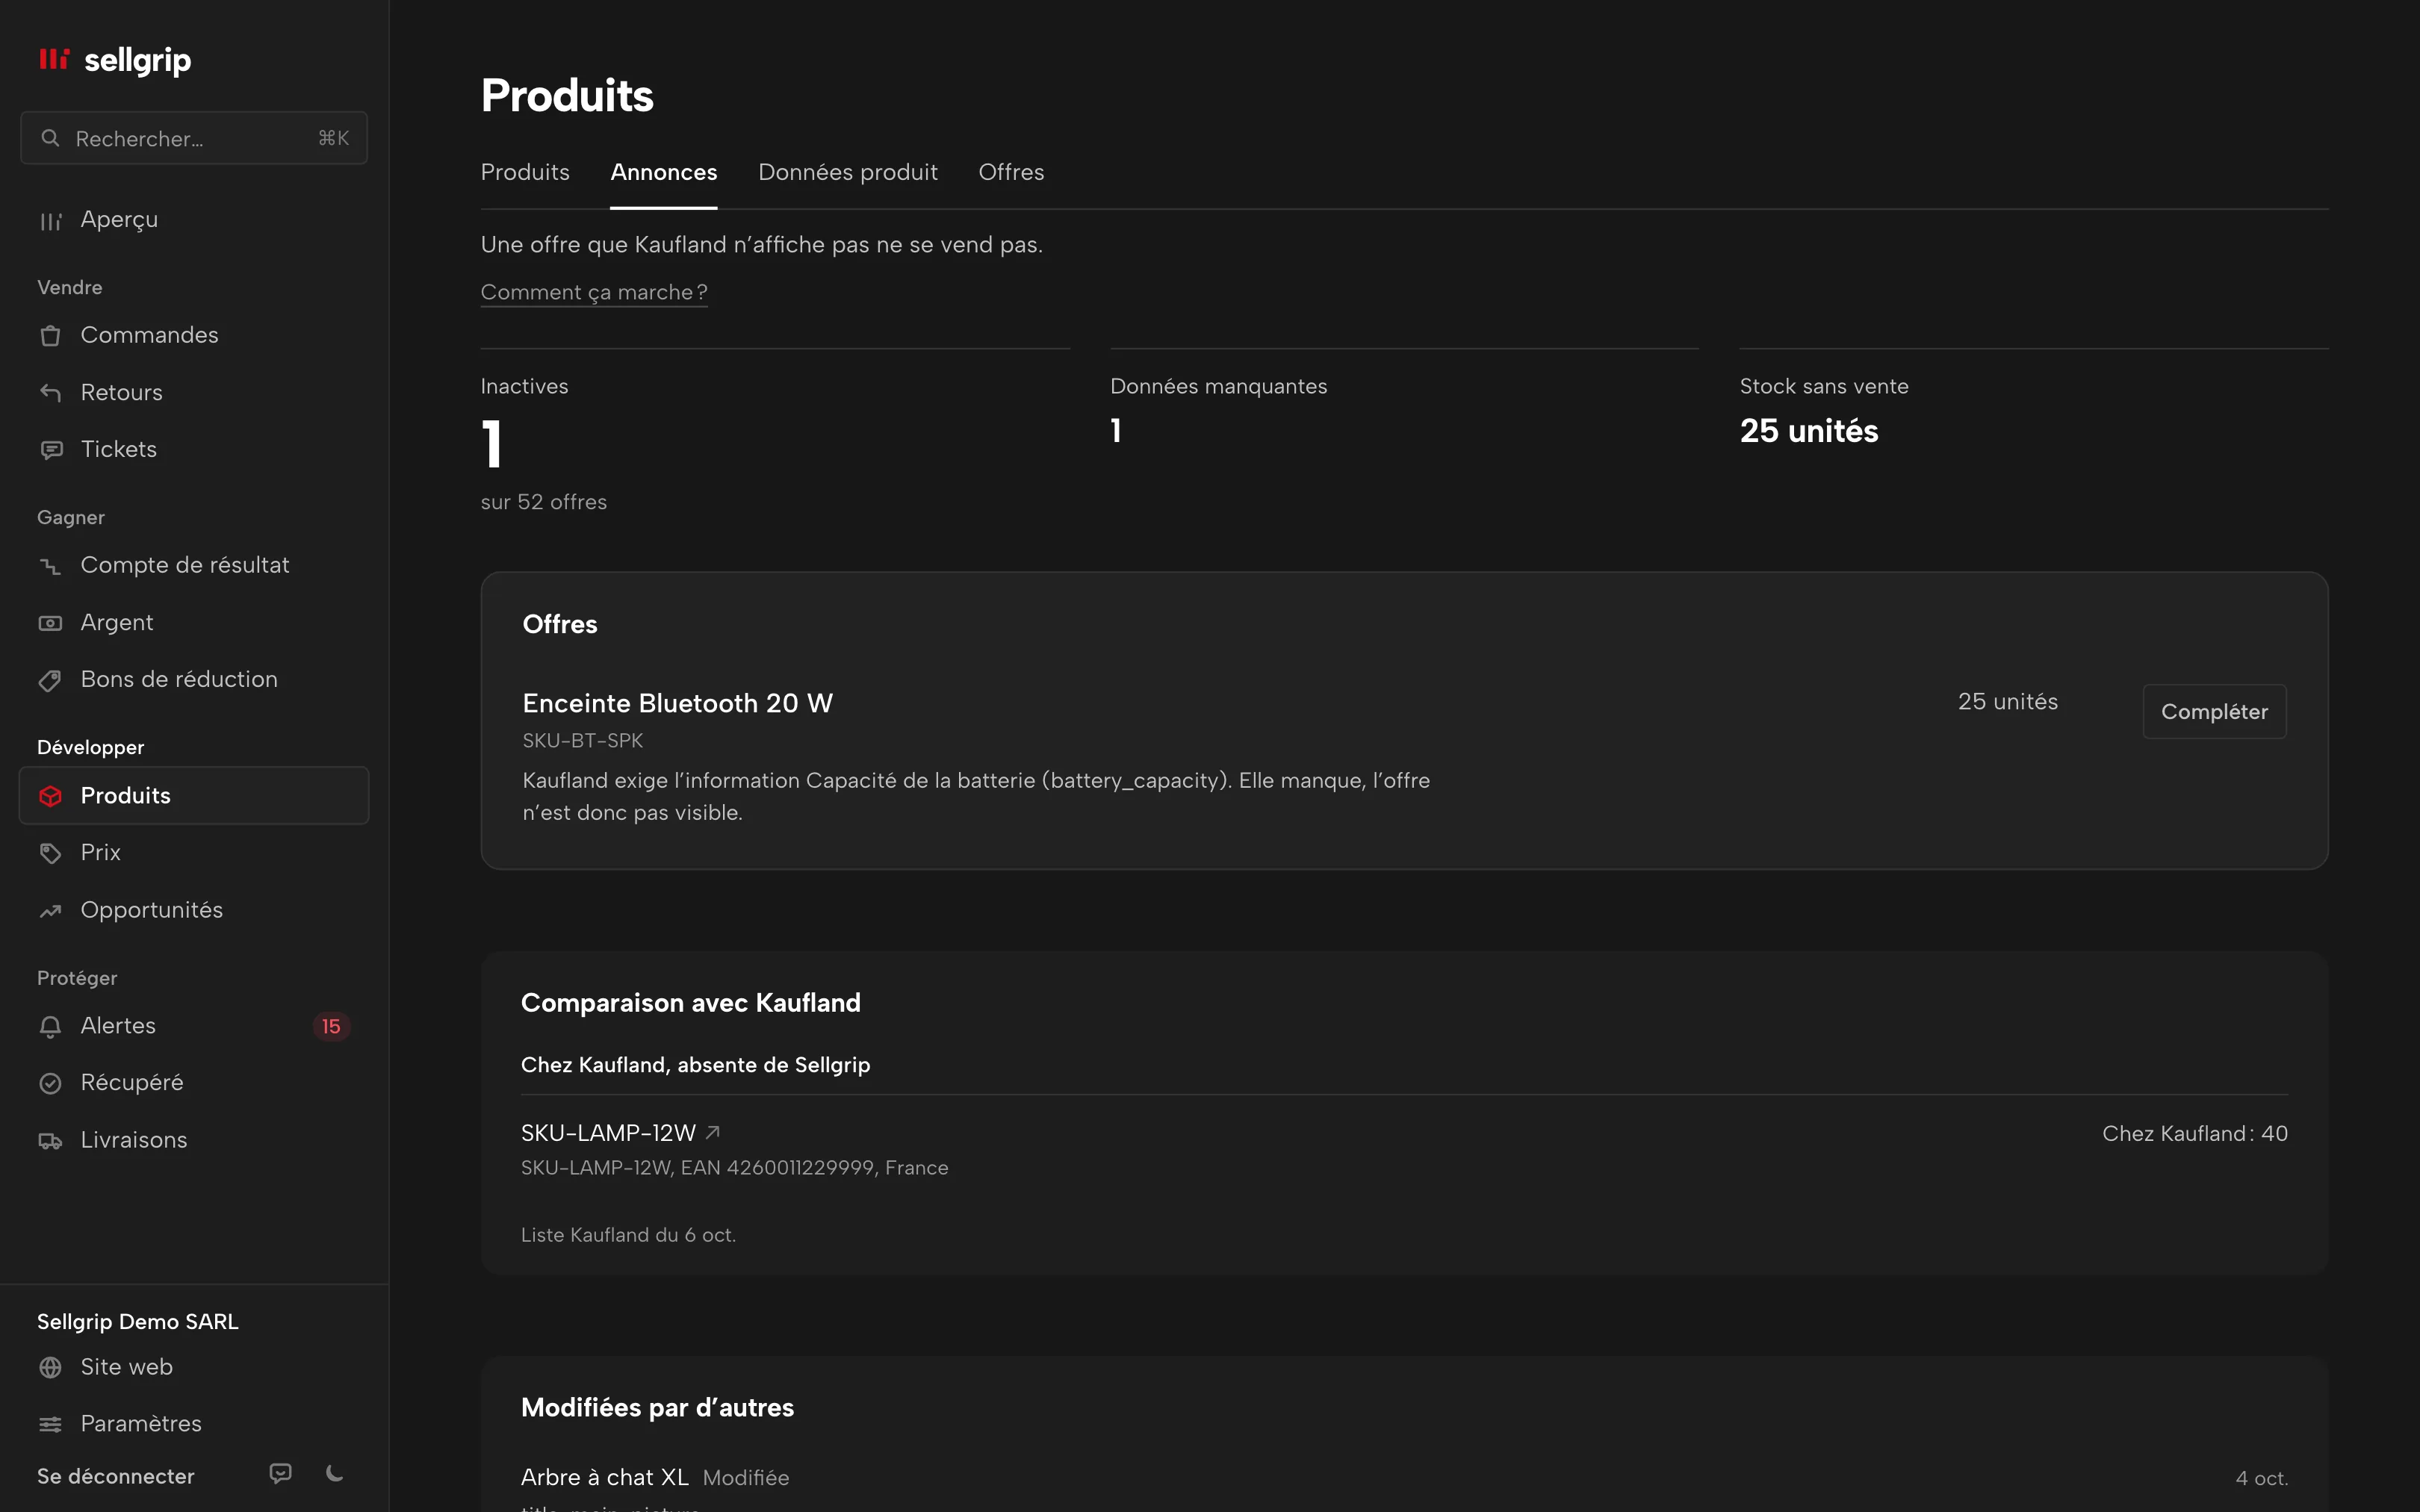
Task: Click the Livraisons truck icon
Action: pyautogui.click(x=50, y=1140)
